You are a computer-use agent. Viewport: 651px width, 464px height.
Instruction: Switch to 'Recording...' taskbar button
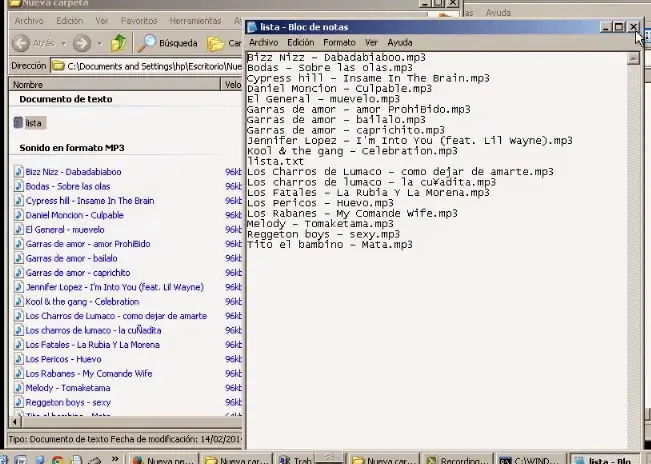point(456,460)
